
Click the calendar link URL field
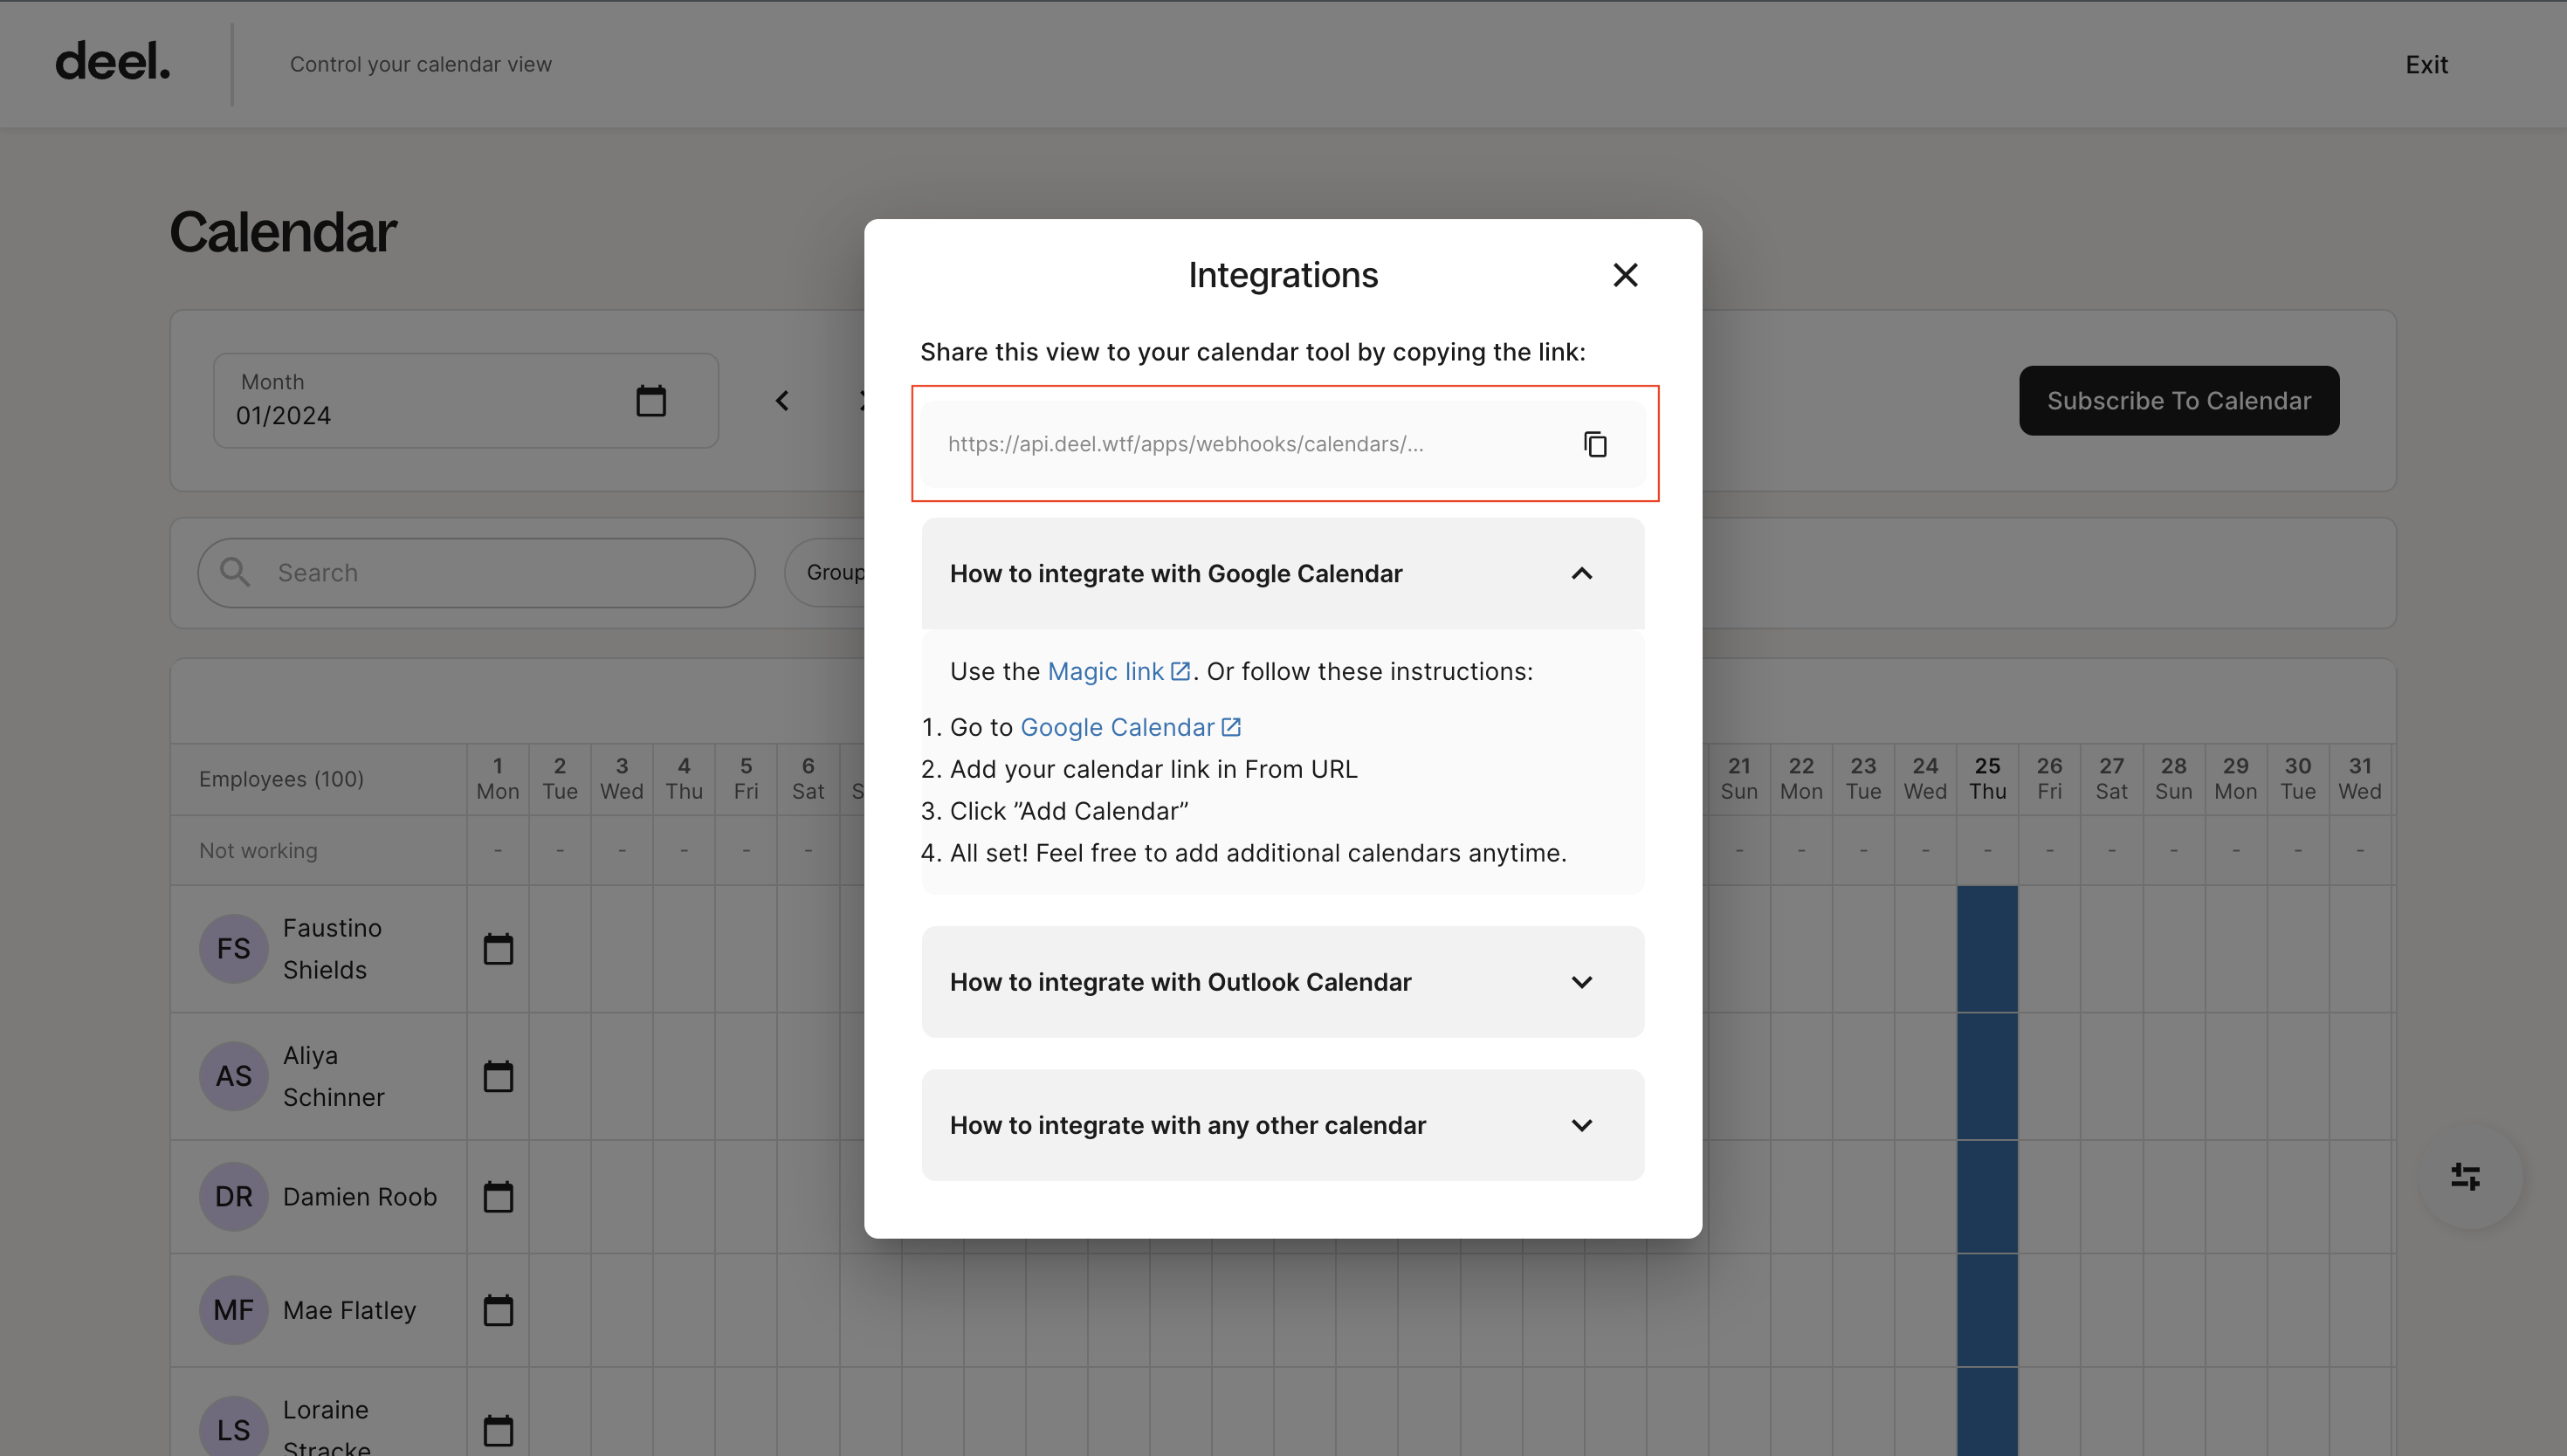coord(1283,444)
